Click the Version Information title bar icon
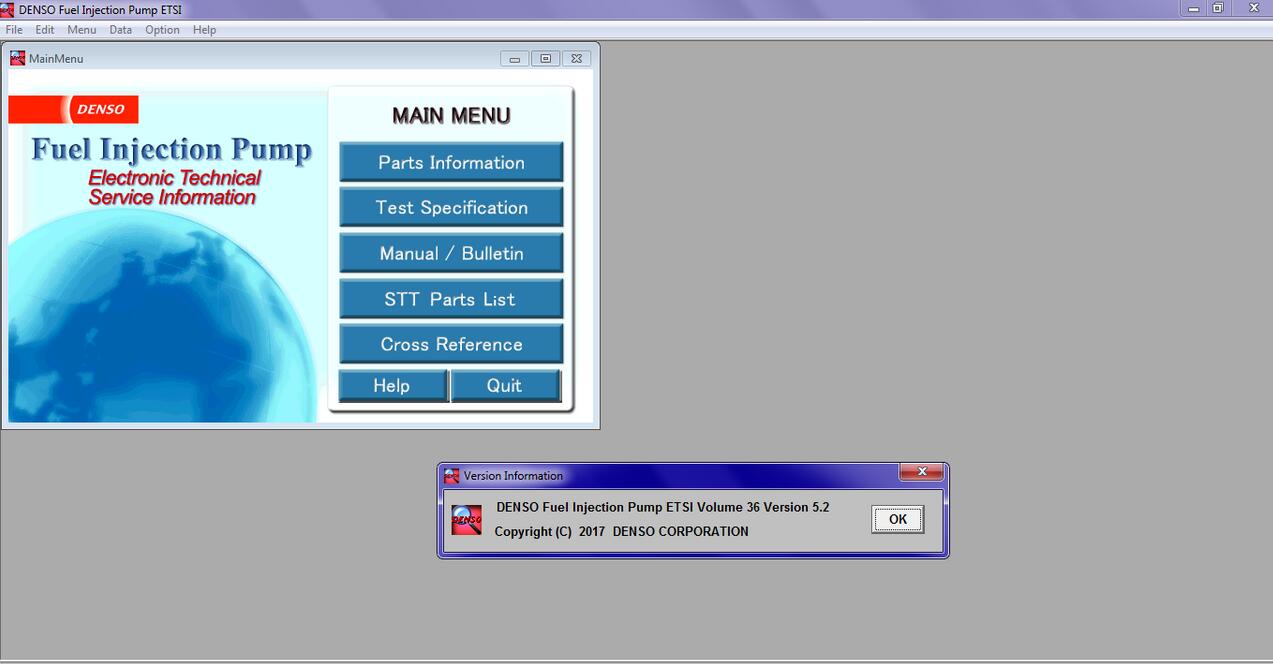1273x664 pixels. coord(452,476)
